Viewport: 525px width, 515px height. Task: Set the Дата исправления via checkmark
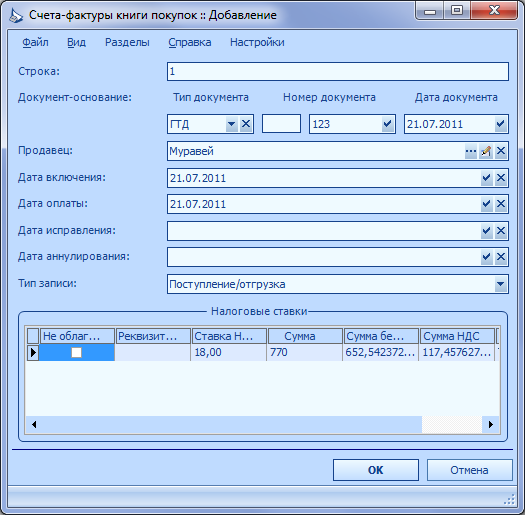[x=486, y=230]
